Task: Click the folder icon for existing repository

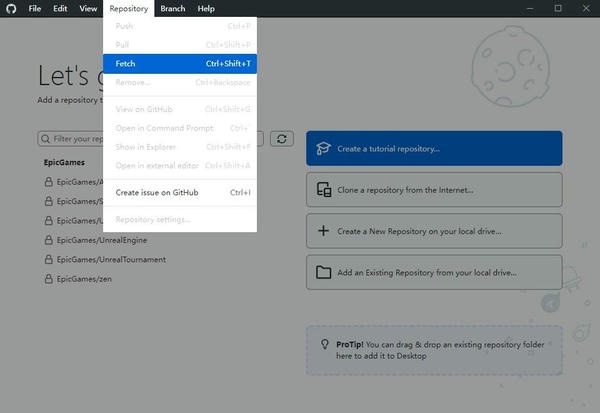Action: click(x=324, y=272)
